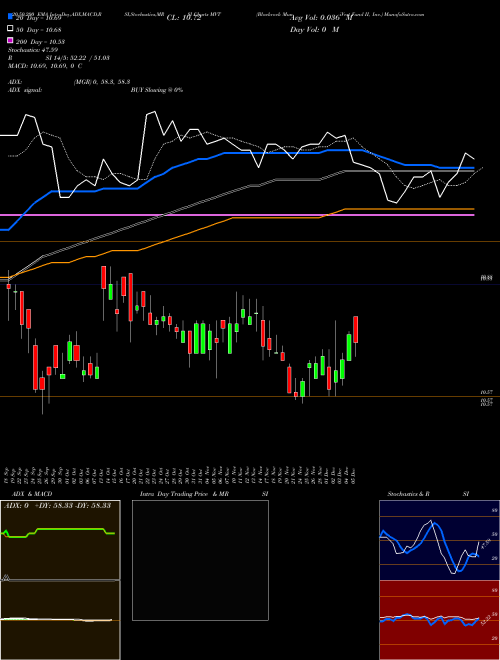Click the 'Intra Day Trading Price & MR' title
The width and height of the screenshot is (500, 660).
click(184, 494)
